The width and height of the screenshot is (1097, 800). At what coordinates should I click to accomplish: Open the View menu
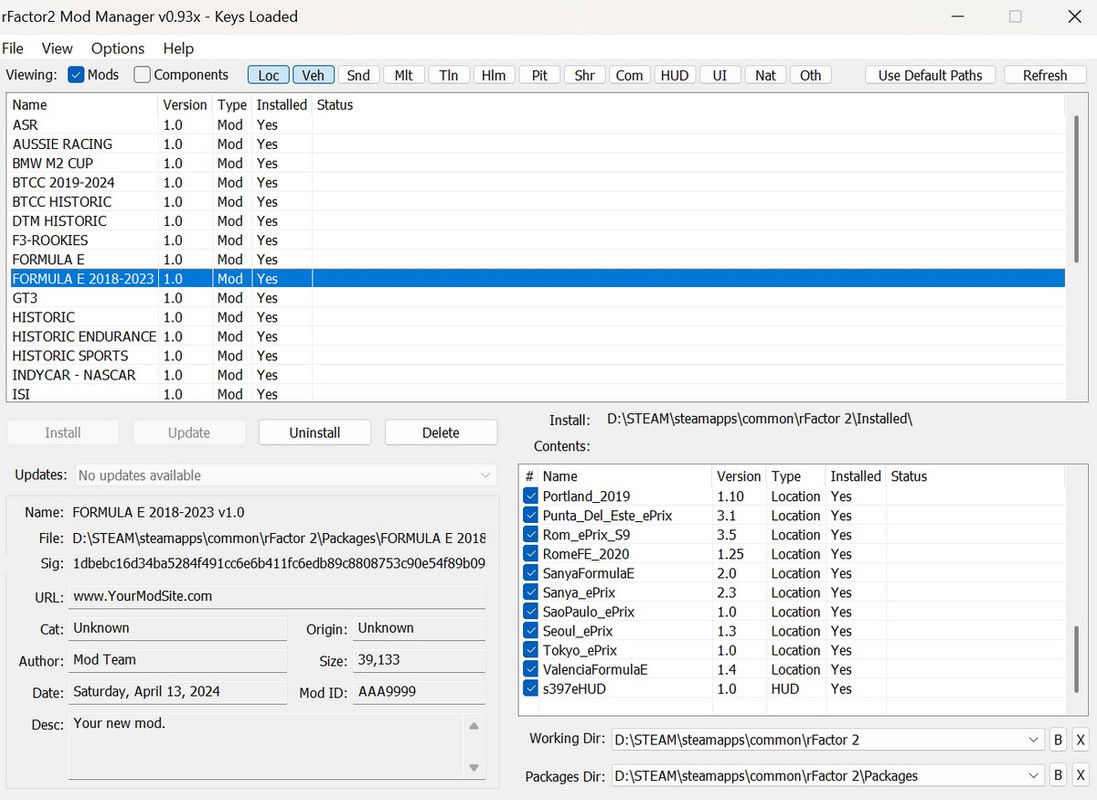(x=57, y=48)
